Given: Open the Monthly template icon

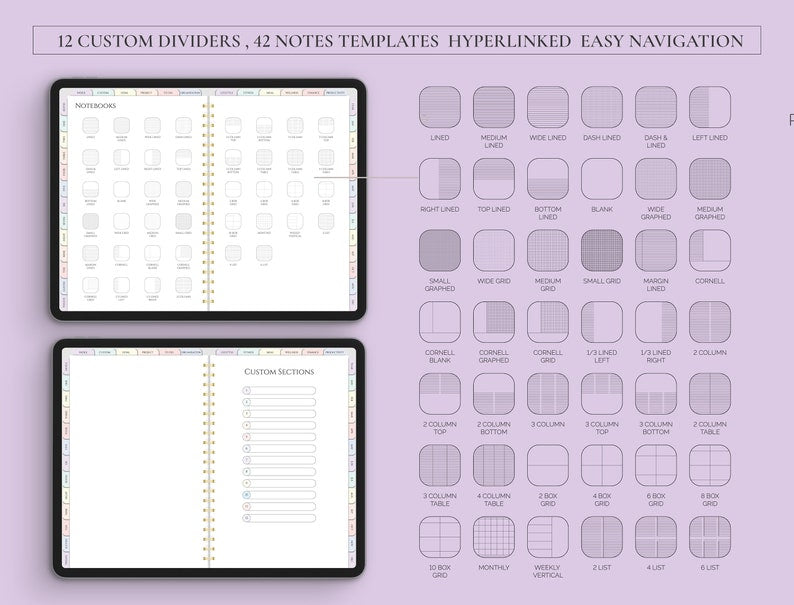Looking at the screenshot, I should tap(494, 537).
